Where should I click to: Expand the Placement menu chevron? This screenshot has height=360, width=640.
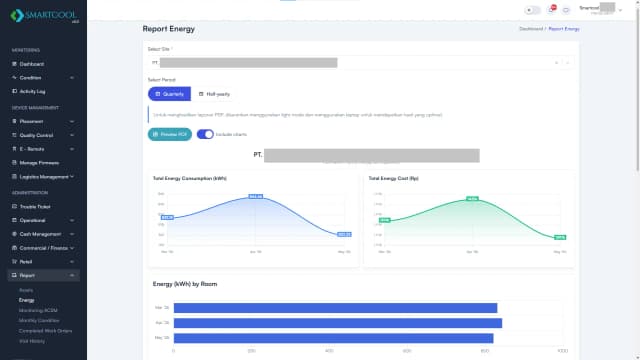click(72, 121)
